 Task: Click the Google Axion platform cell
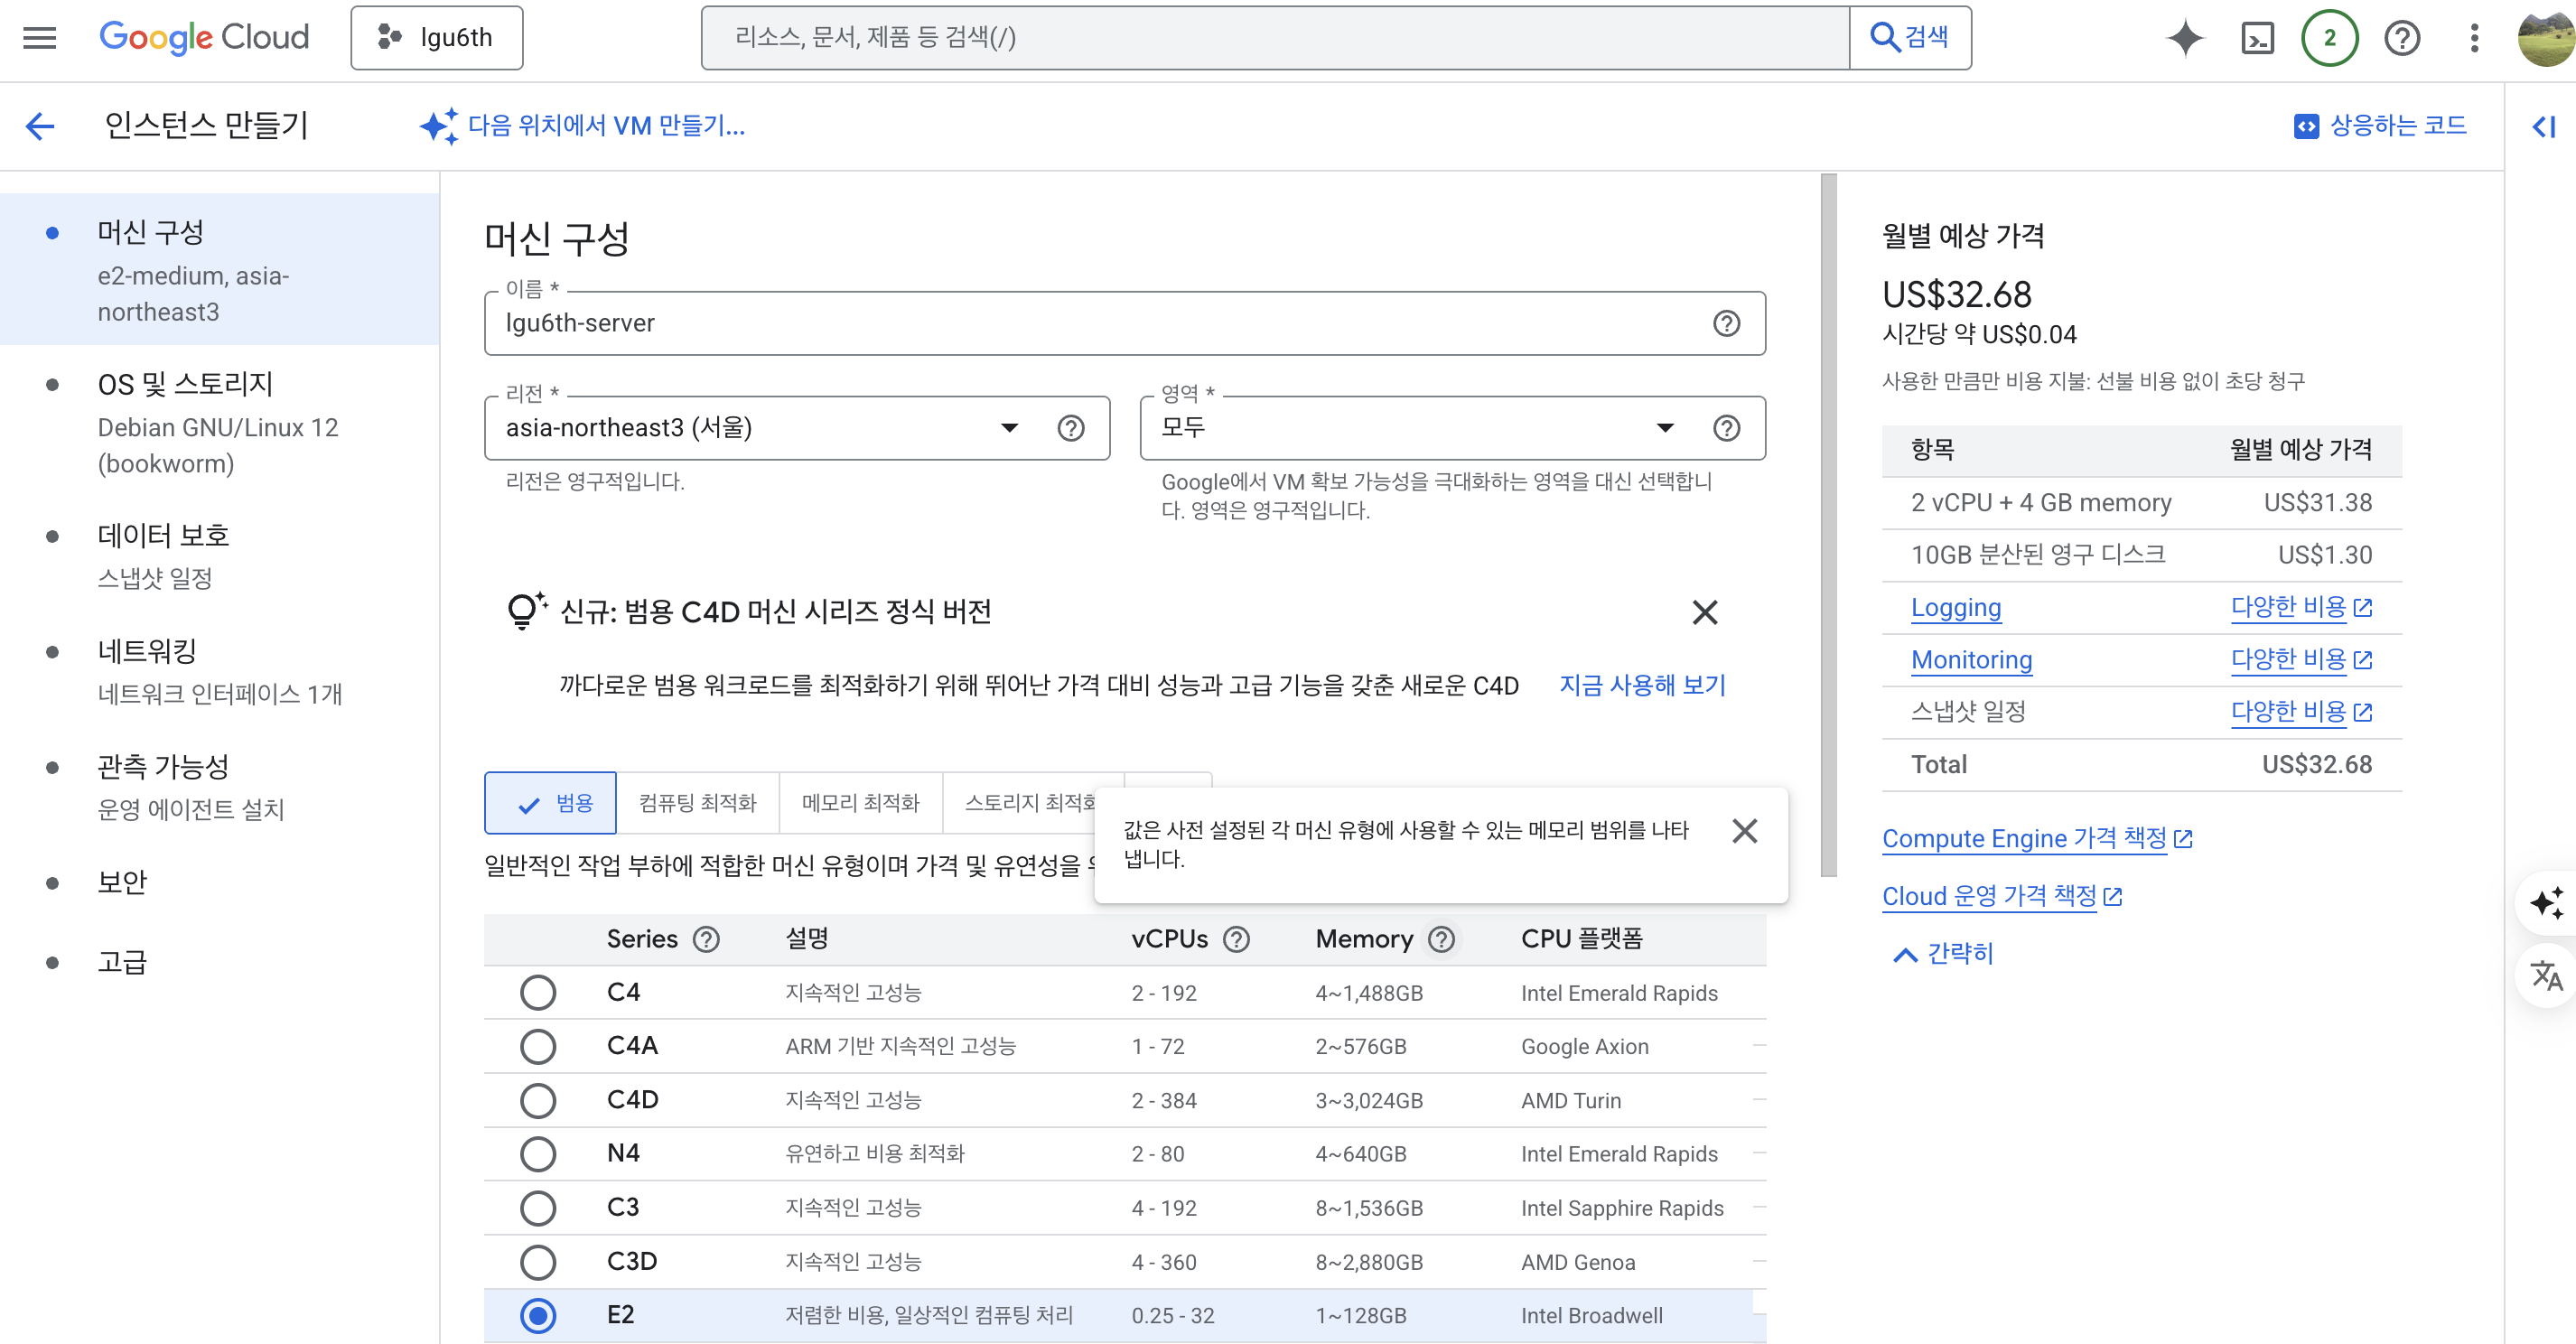(x=1584, y=1046)
